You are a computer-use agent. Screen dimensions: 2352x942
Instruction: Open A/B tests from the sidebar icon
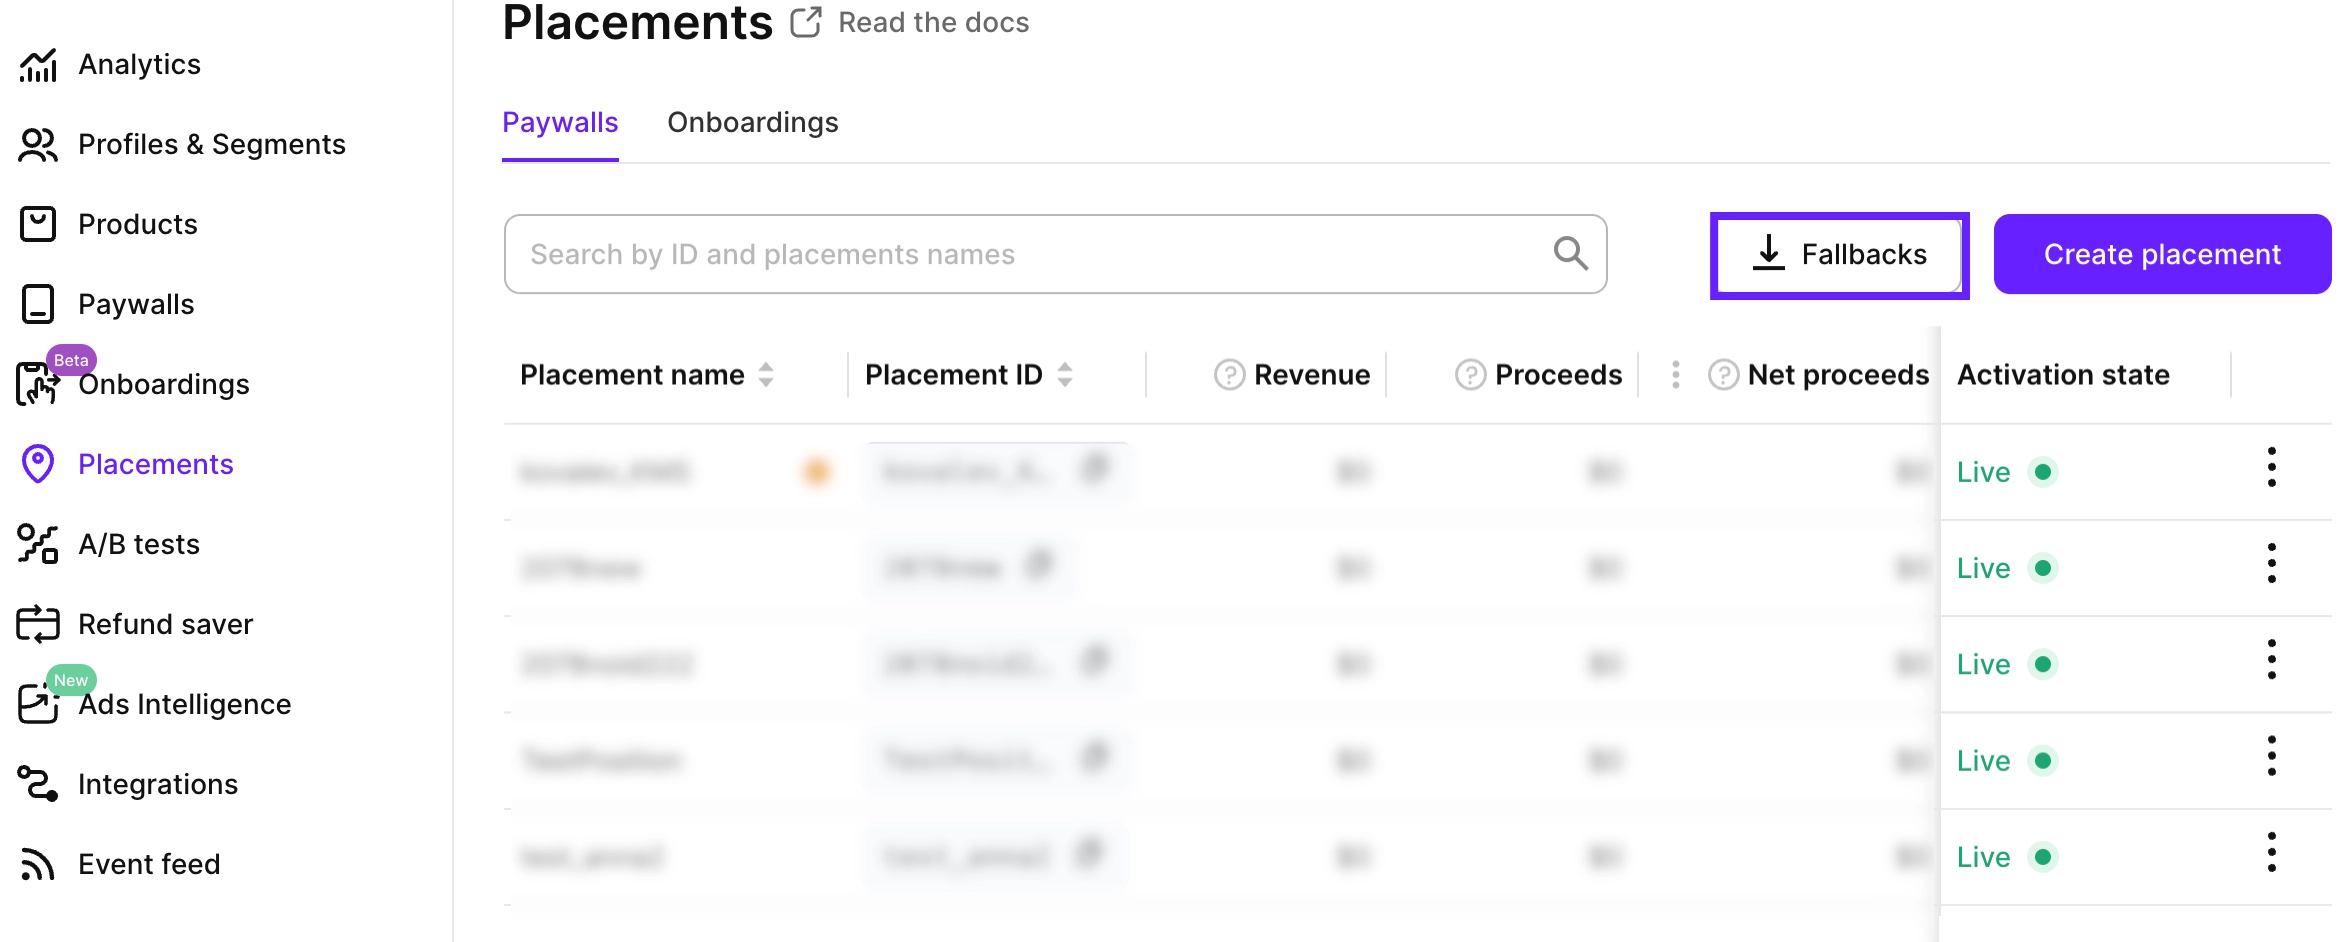[x=37, y=544]
